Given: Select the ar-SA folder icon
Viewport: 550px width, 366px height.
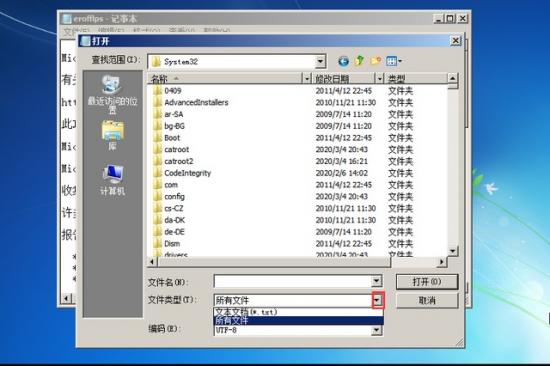Looking at the screenshot, I should [x=157, y=114].
